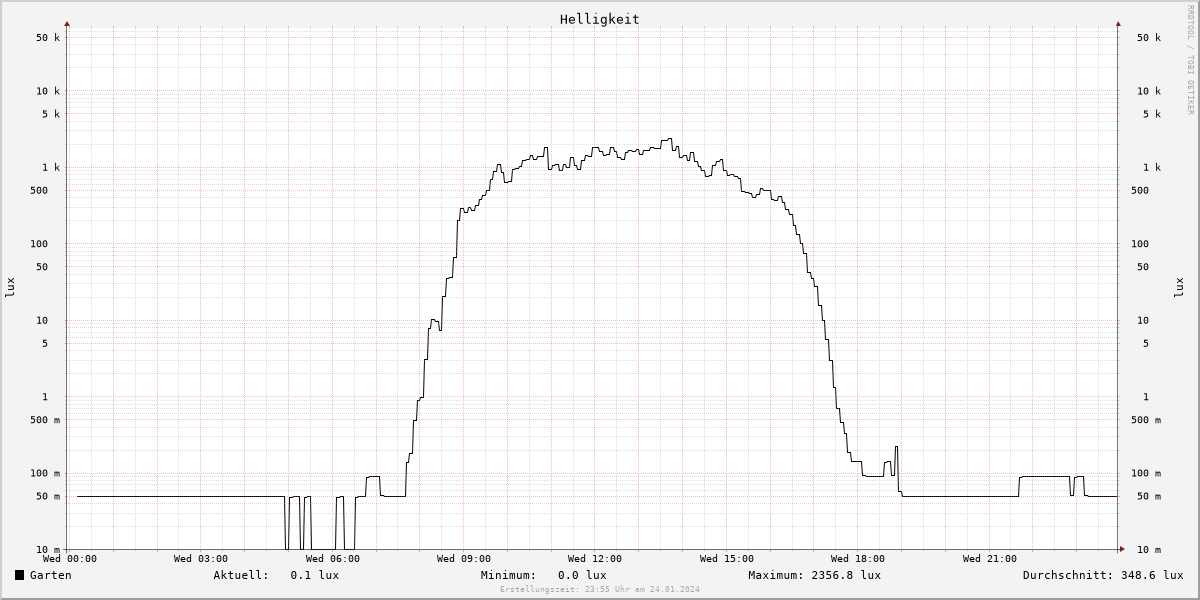This screenshot has height=600, width=1200.
Task: Click the red arrow atop the left axis
Action: click(x=67, y=23)
